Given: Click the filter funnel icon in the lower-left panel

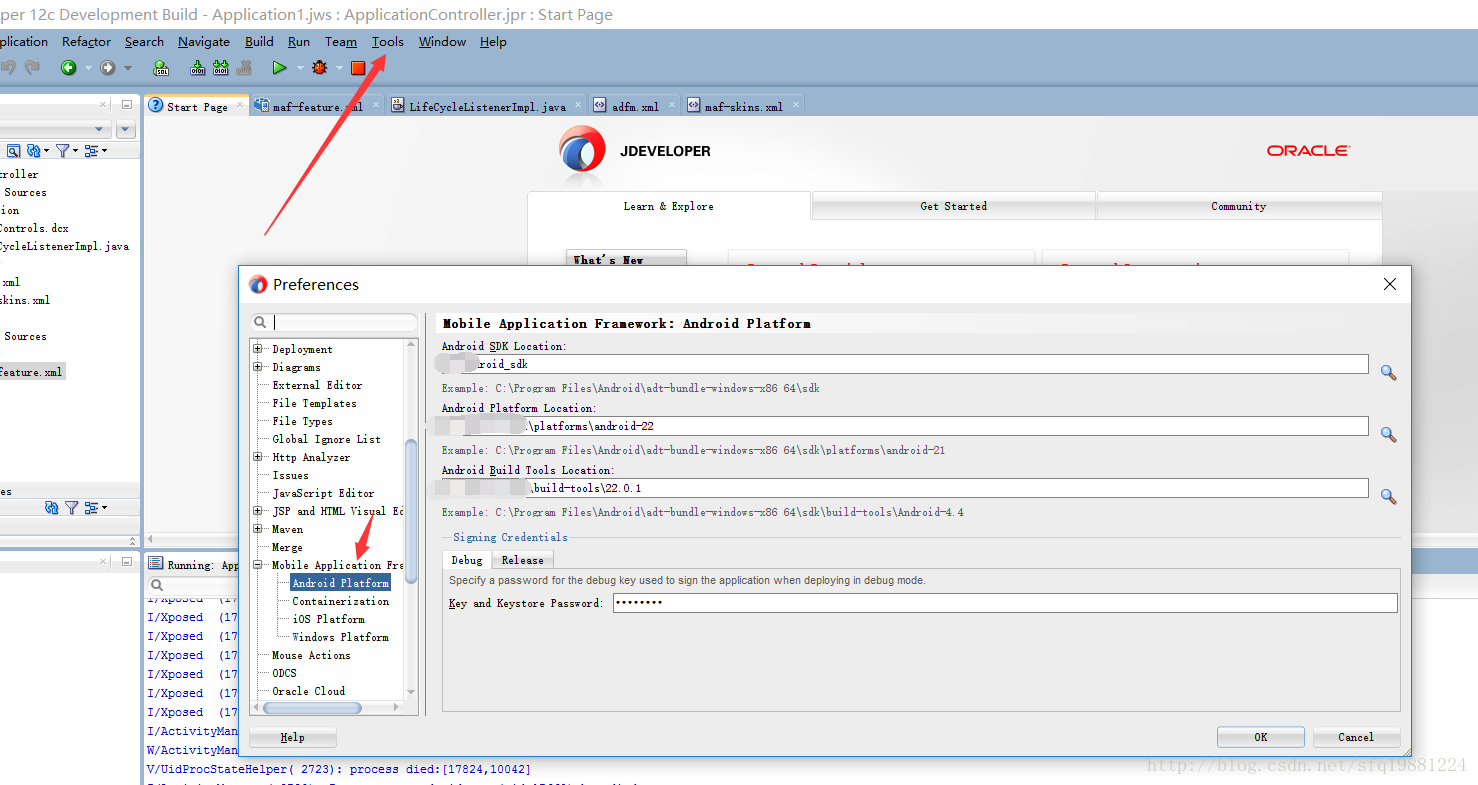Looking at the screenshot, I should pos(71,507).
